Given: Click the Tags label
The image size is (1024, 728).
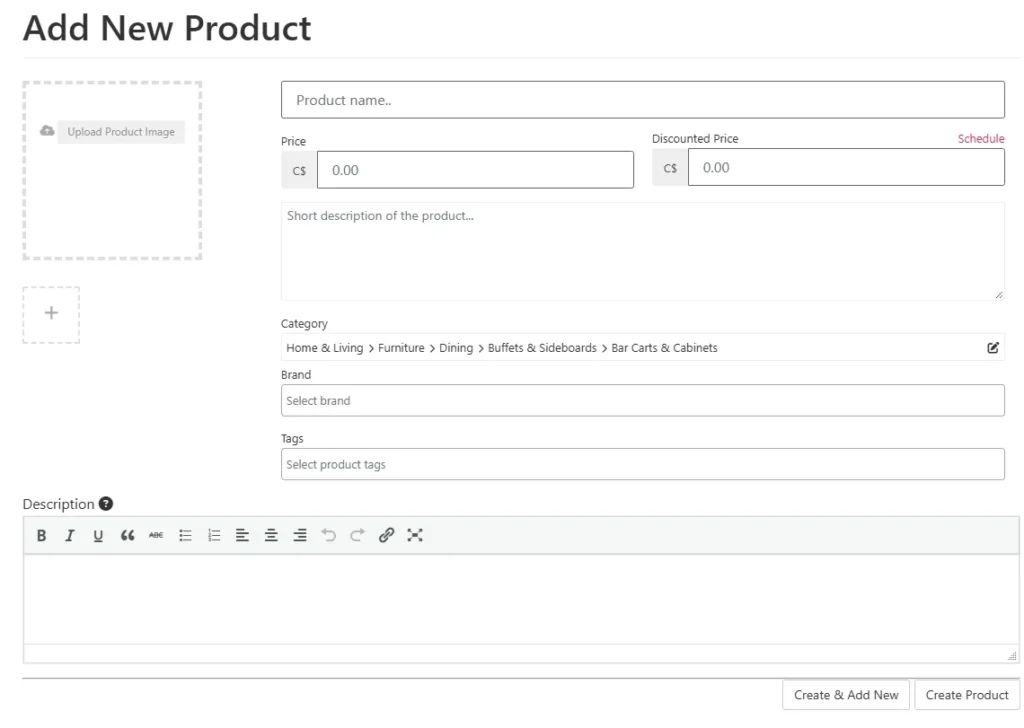Looking at the screenshot, I should click(292, 439).
